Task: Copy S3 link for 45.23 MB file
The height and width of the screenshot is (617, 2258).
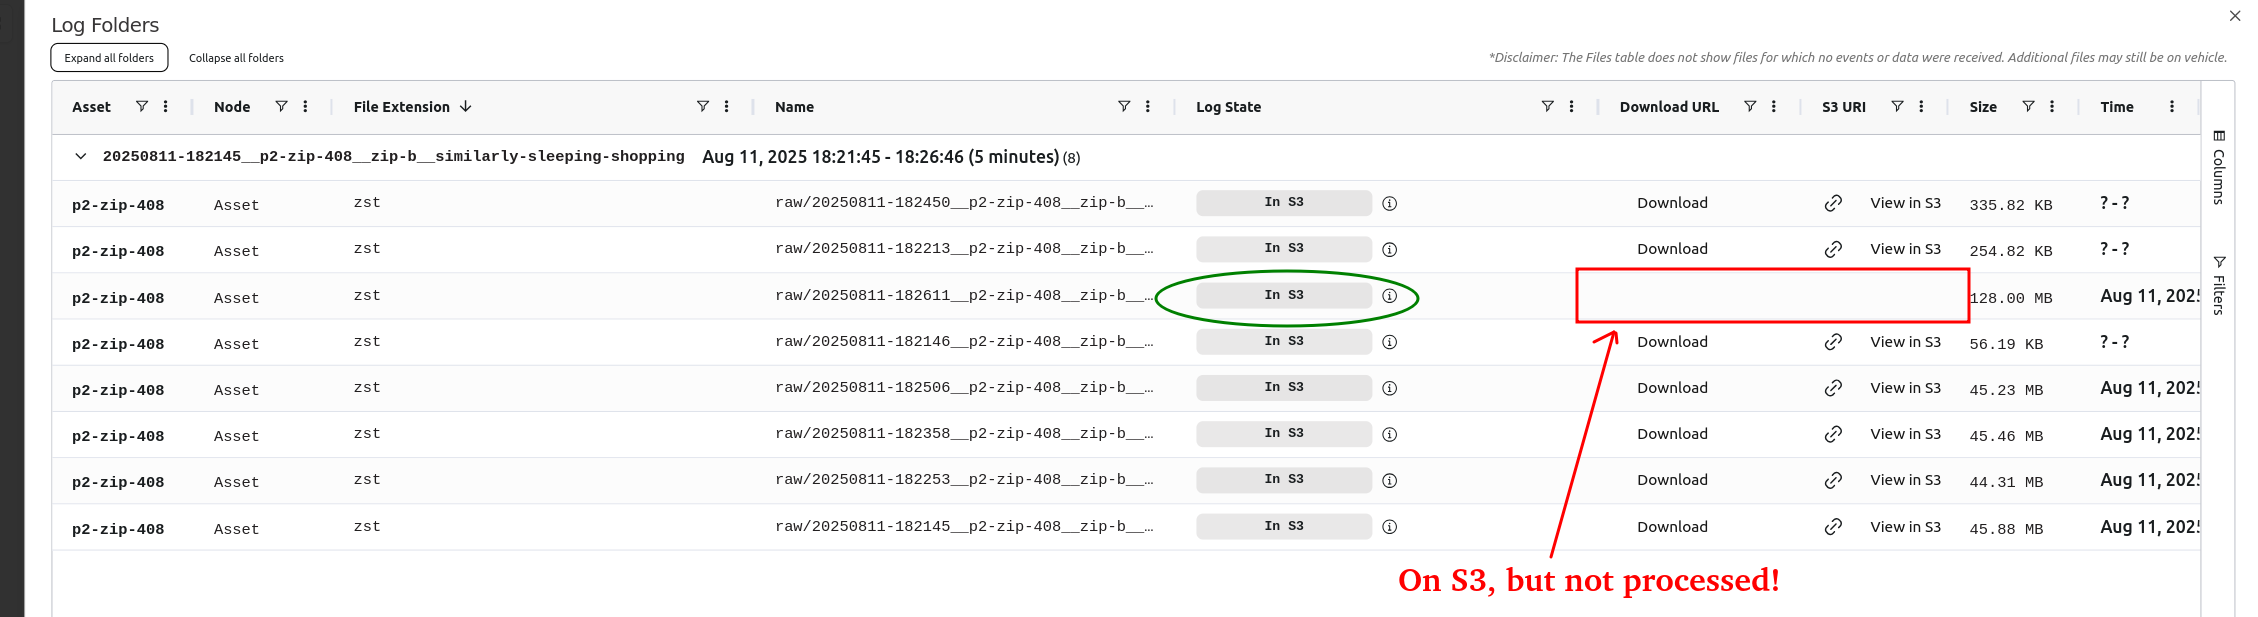Action: (x=1833, y=388)
